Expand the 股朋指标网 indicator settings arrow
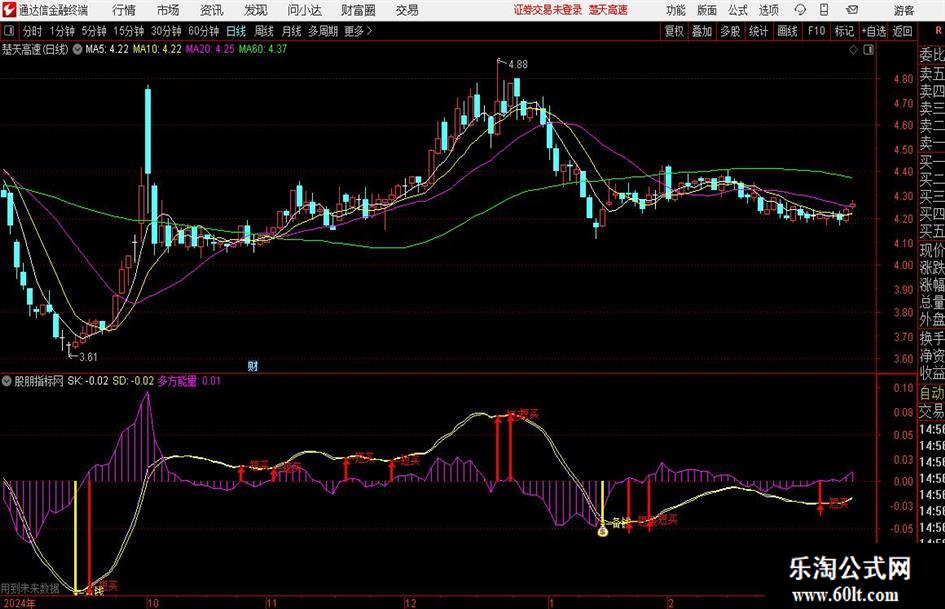The image size is (945, 609). coord(6,381)
